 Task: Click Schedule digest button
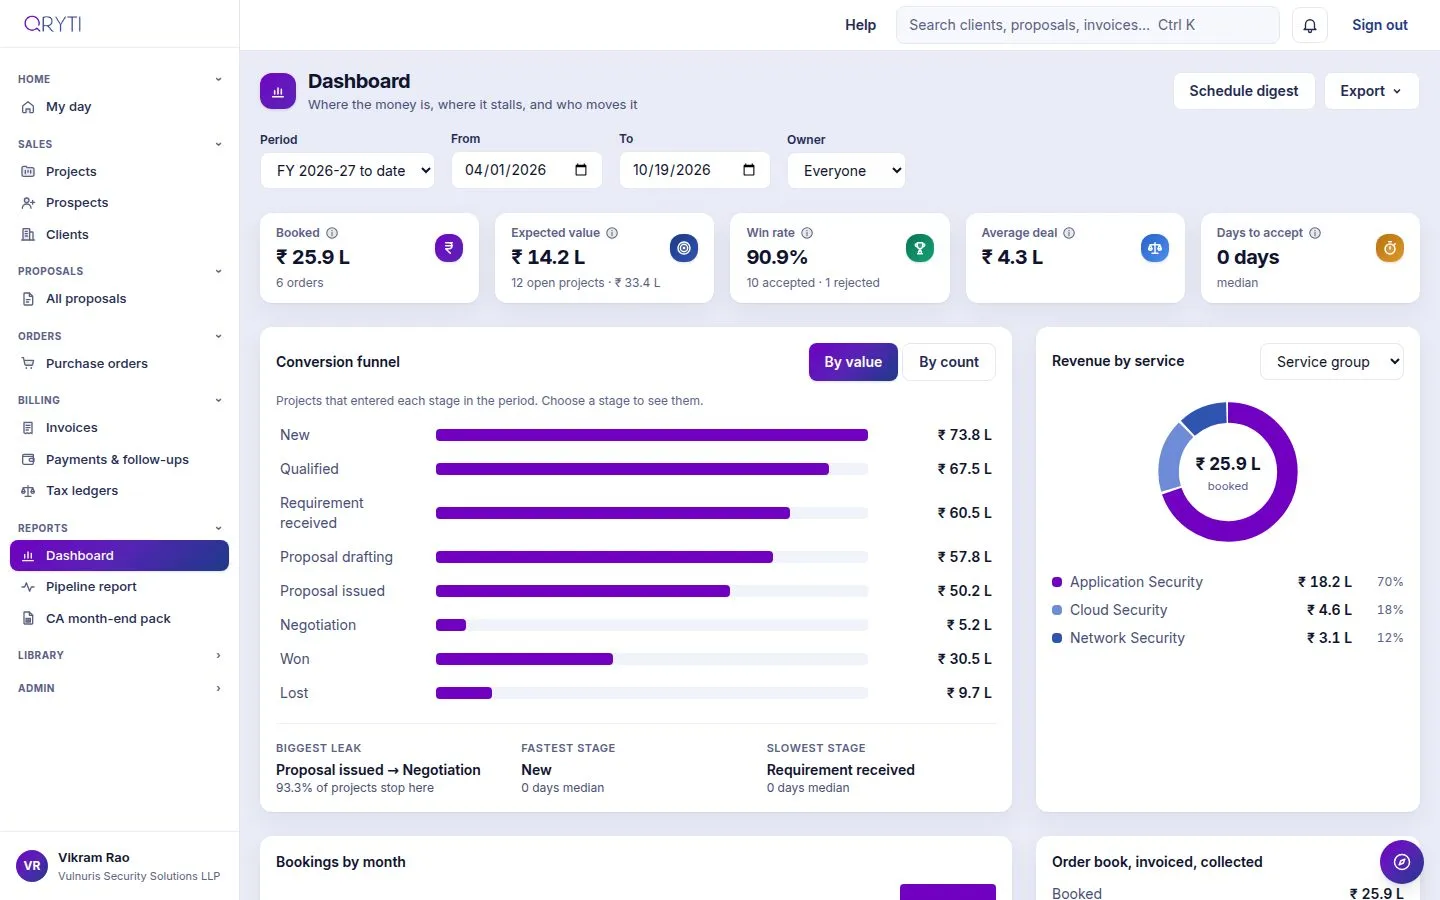pos(1244,91)
